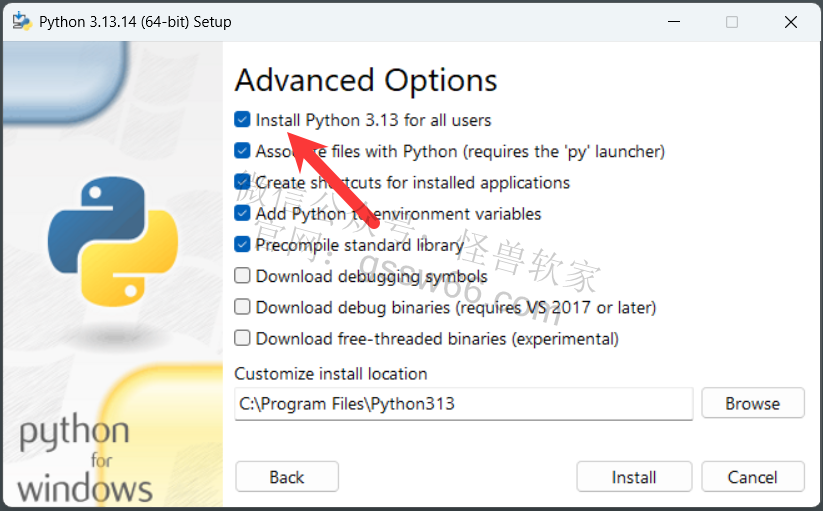The image size is (823, 511).
Task: Go to previous page with Back
Action: 287,477
